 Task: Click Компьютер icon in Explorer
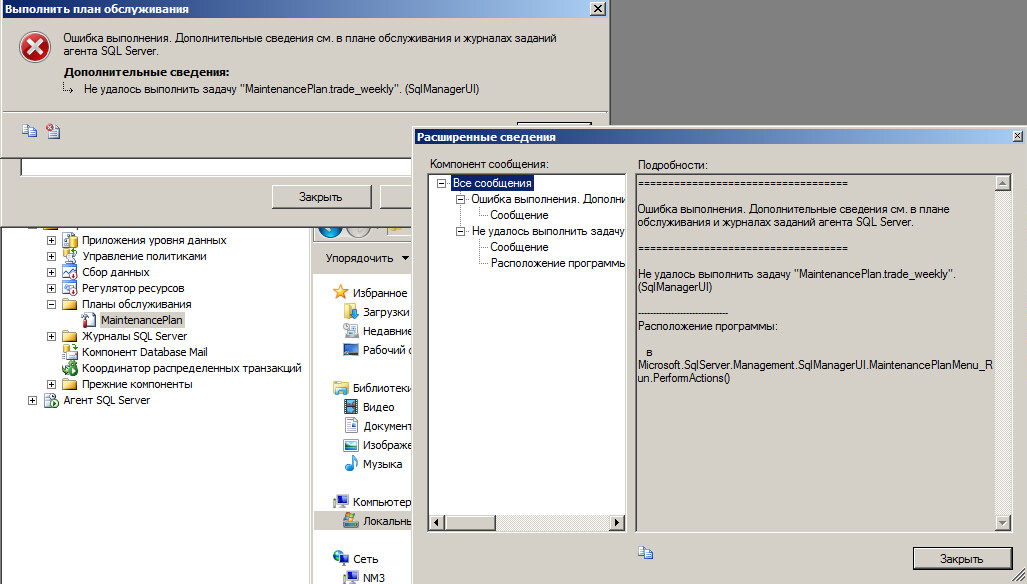[x=340, y=502]
